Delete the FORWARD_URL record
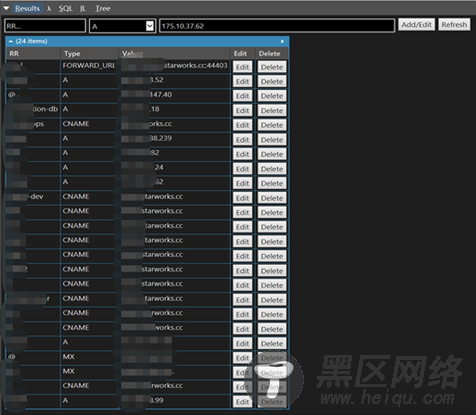The image size is (476, 415). [272, 67]
